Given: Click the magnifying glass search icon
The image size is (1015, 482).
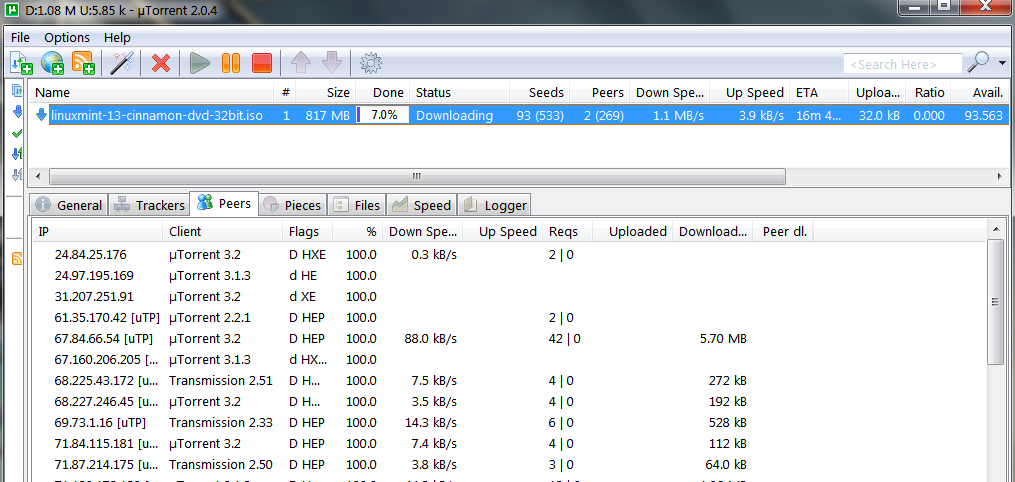Looking at the screenshot, I should (x=979, y=63).
